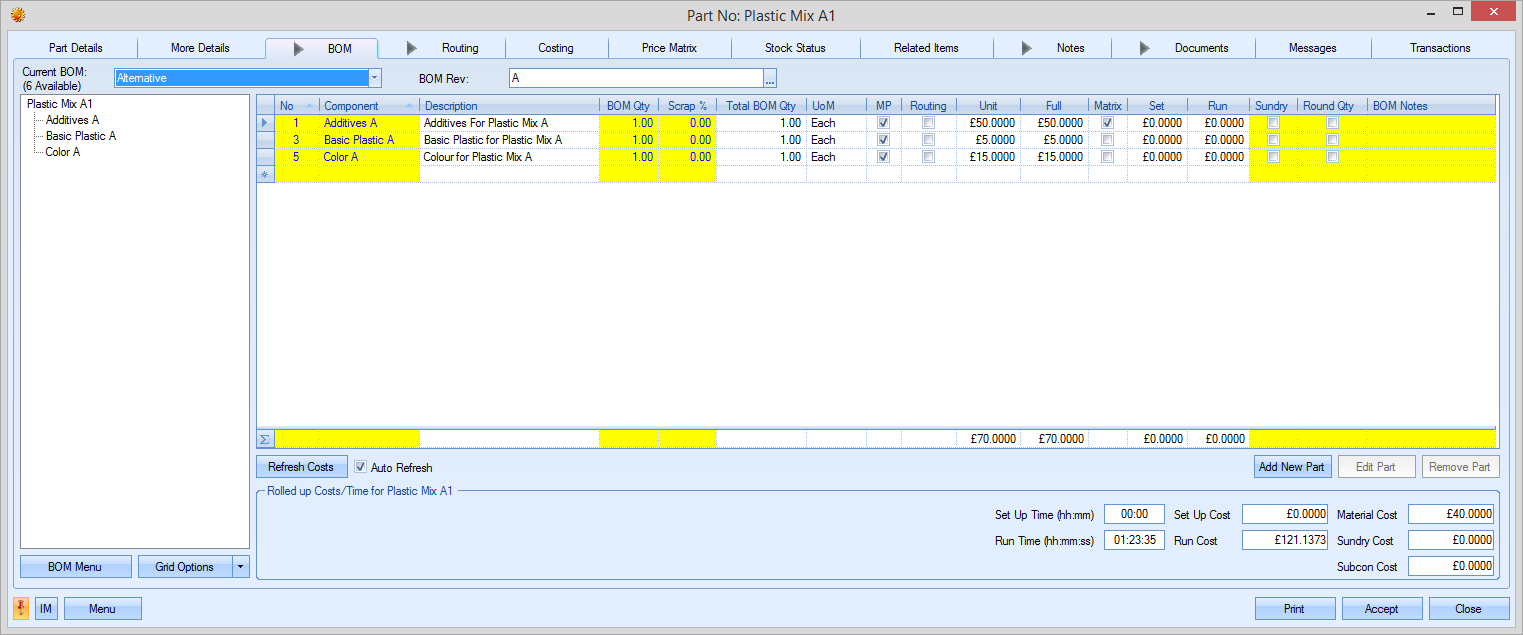Click the Add New Part button
The width and height of the screenshot is (1523, 635).
tap(1291, 467)
